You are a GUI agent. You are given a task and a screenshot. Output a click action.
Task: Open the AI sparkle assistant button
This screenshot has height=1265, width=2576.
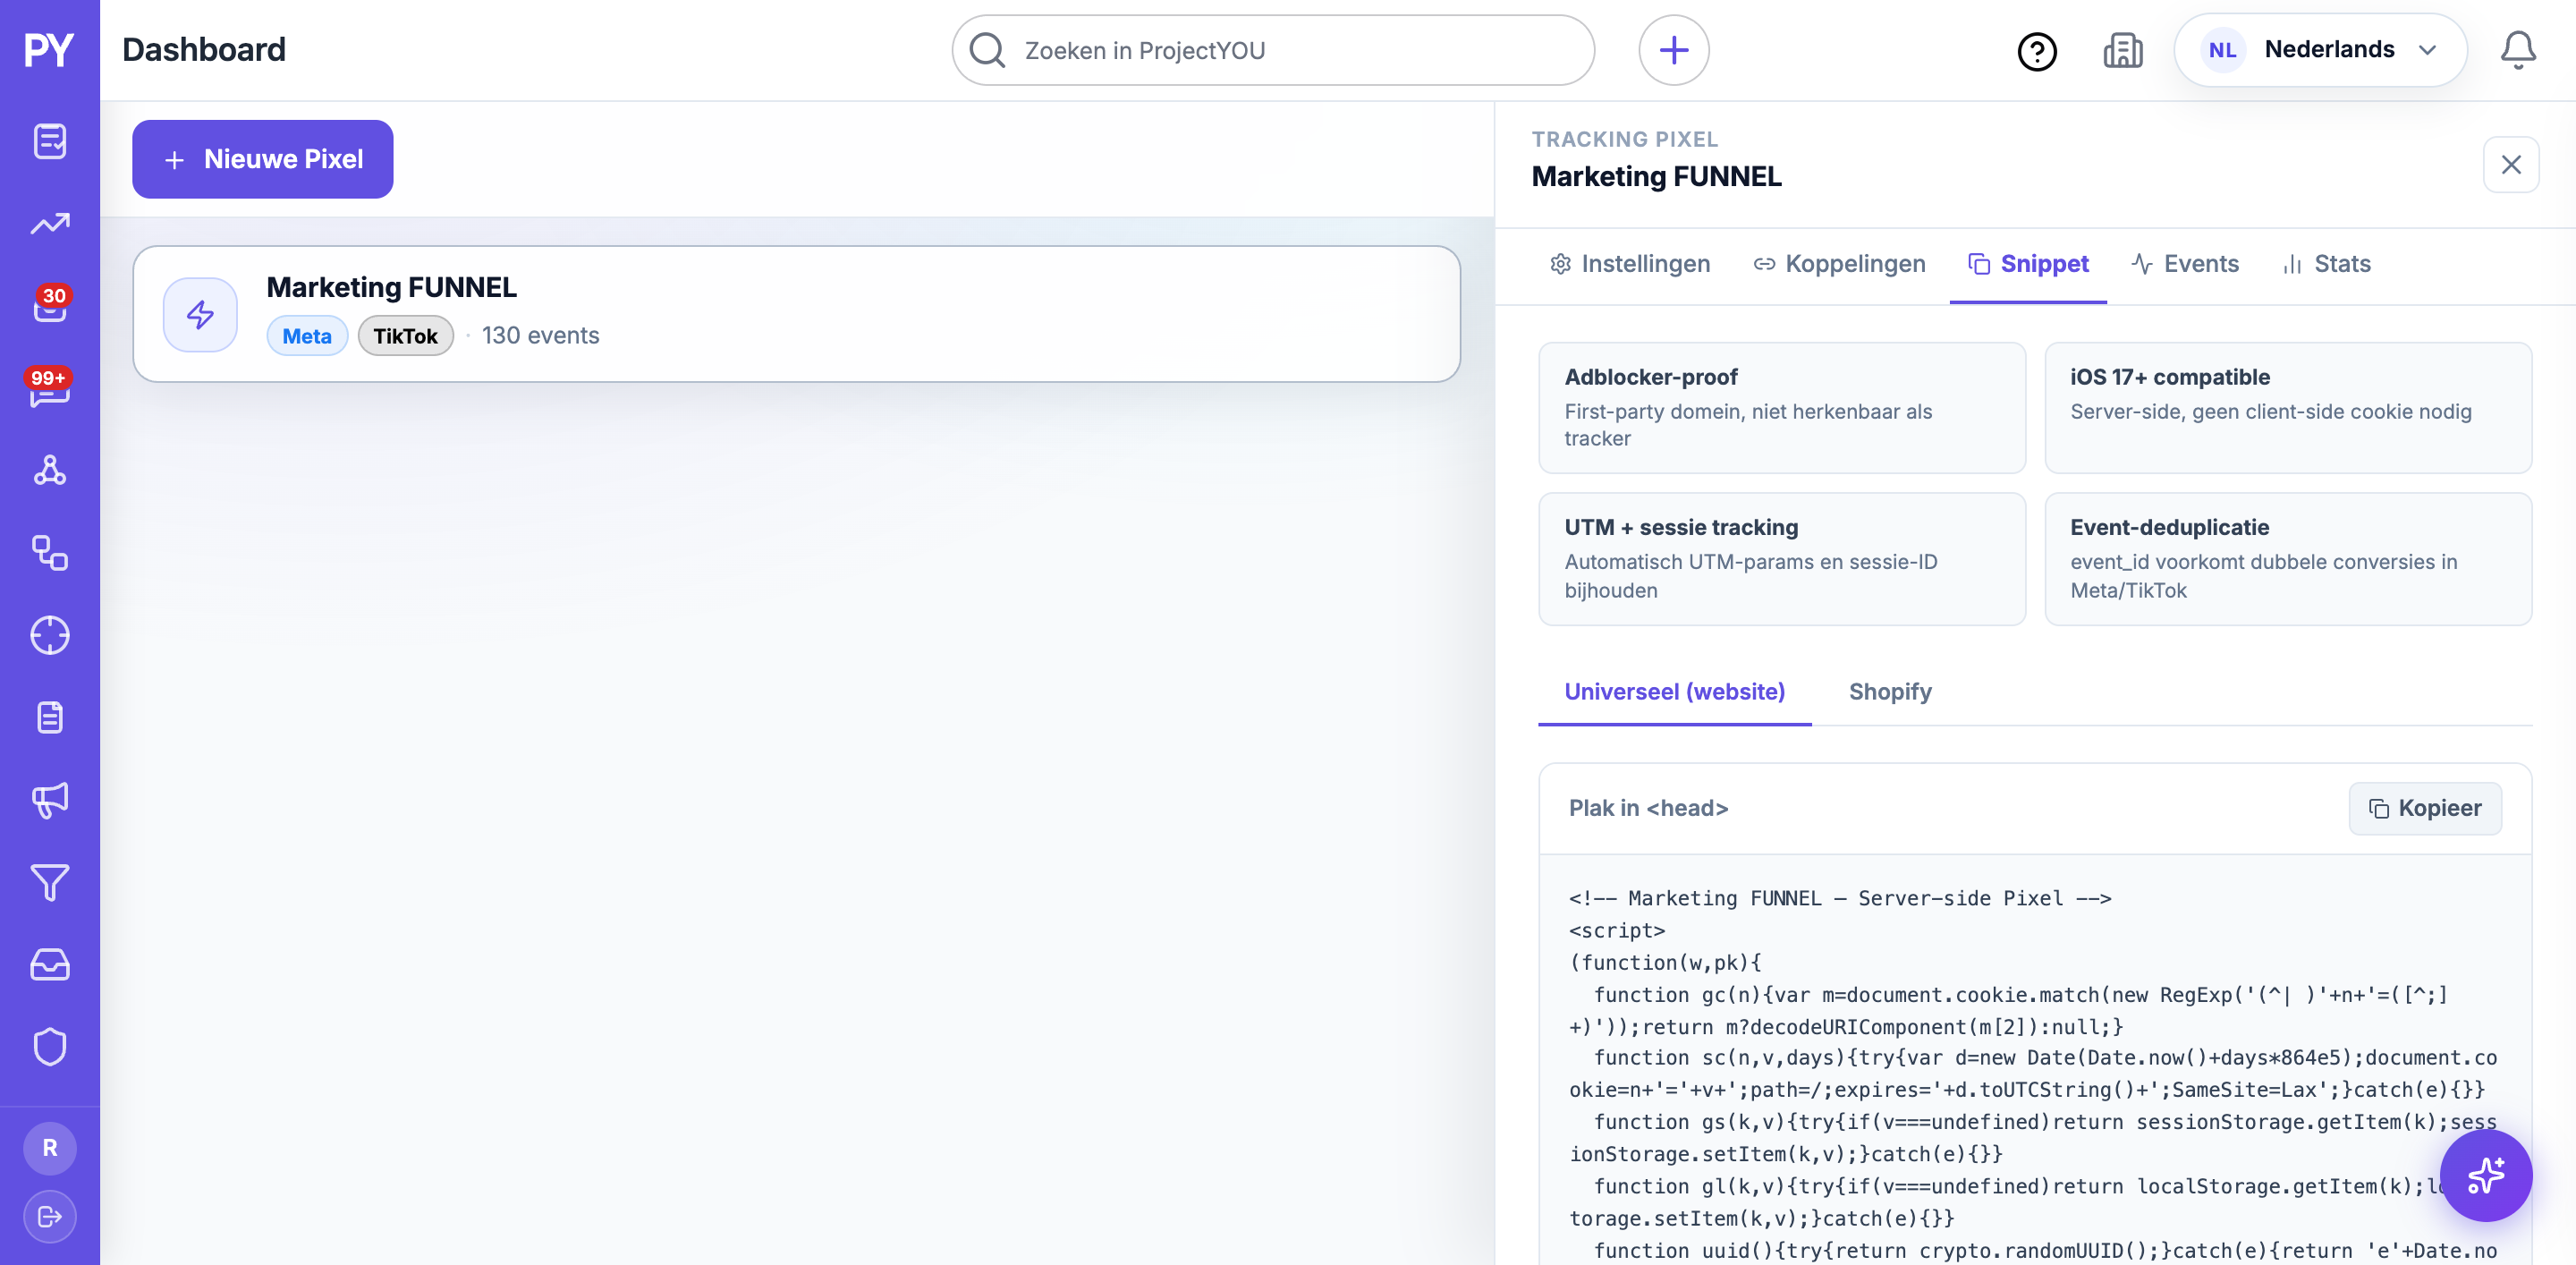(x=2485, y=1175)
